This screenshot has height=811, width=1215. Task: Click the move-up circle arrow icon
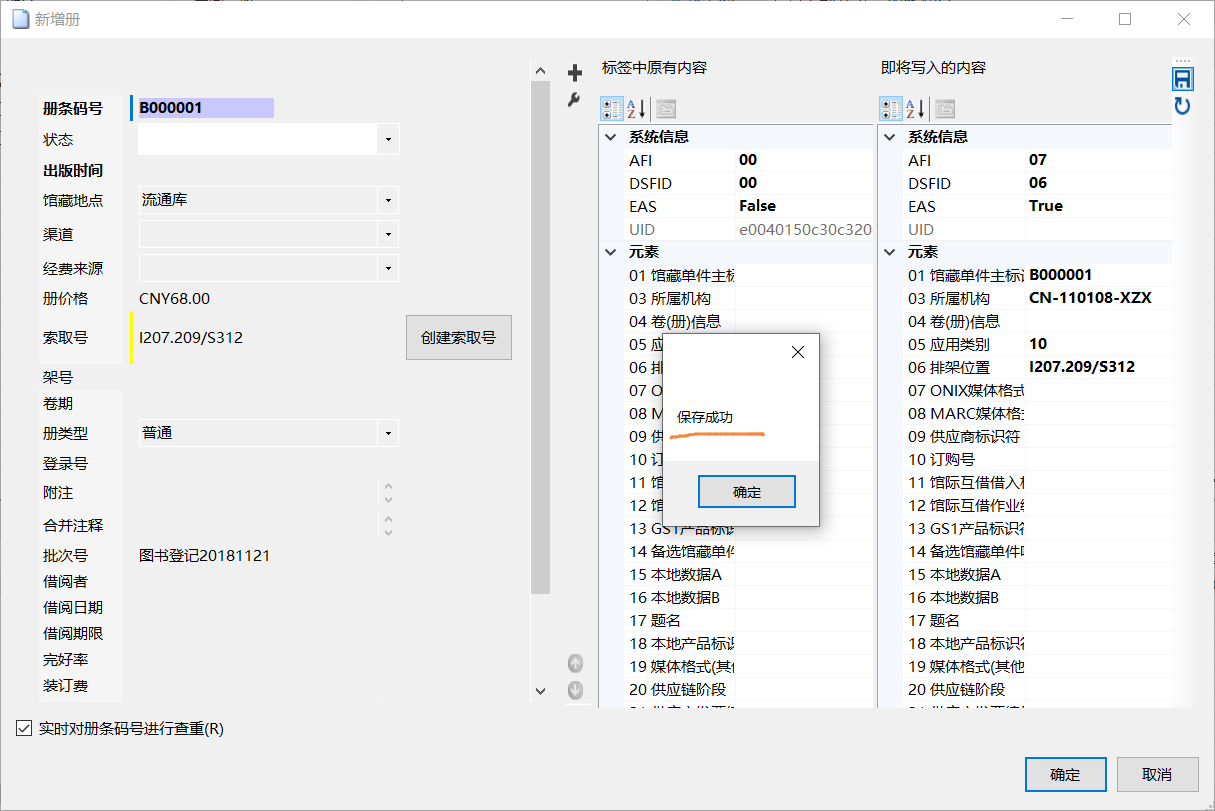[575, 663]
